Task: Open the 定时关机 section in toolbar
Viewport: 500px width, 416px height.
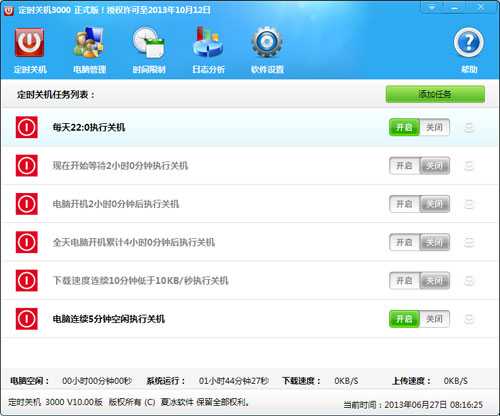Action: [x=29, y=51]
